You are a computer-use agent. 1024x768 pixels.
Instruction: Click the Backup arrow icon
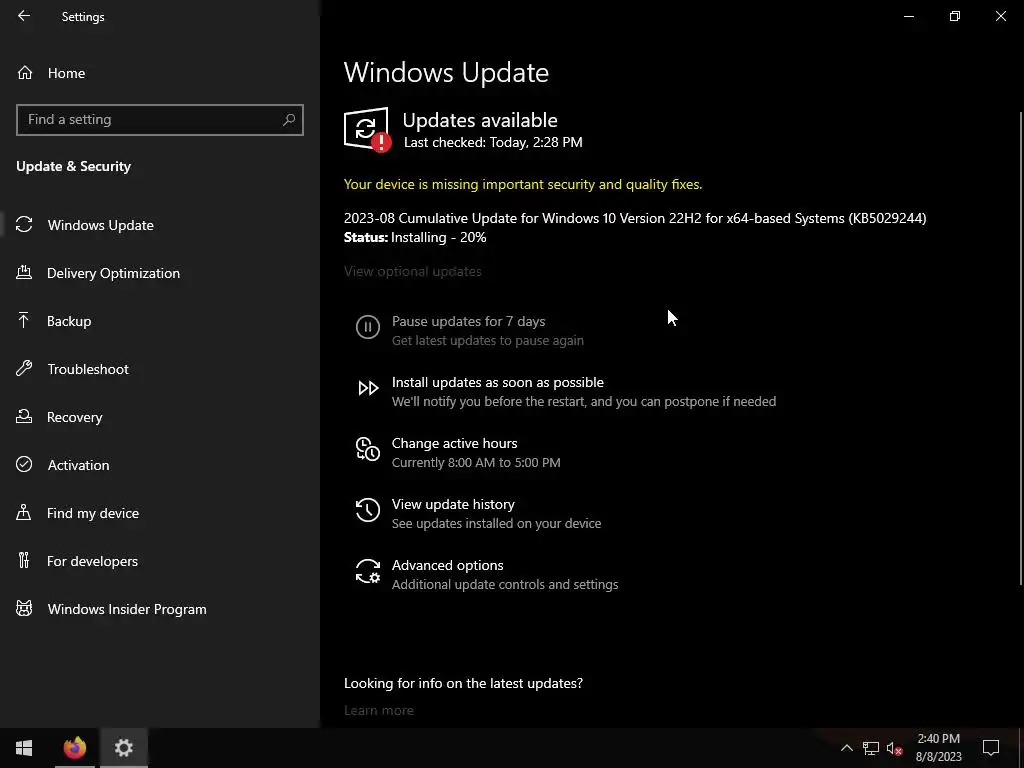pos(24,320)
